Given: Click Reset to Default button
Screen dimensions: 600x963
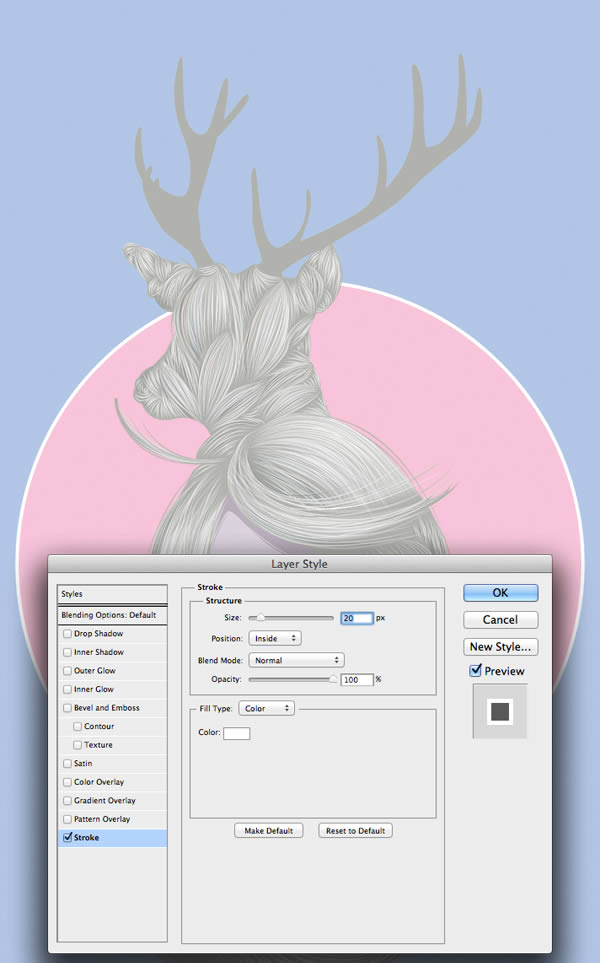Looking at the screenshot, I should pos(355,831).
